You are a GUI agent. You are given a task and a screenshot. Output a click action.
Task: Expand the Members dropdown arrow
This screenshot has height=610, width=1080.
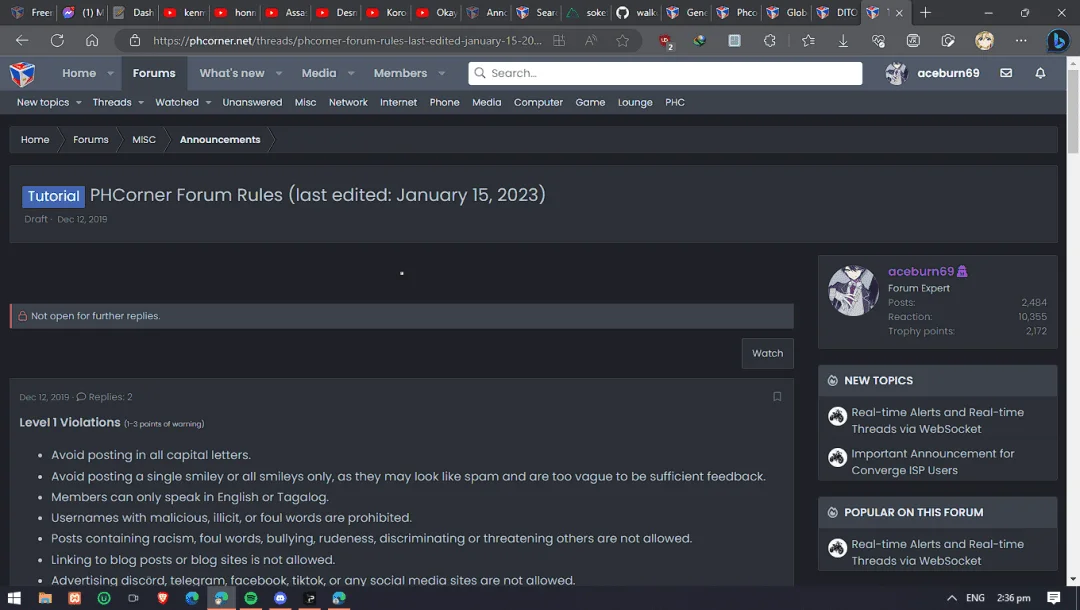point(442,73)
